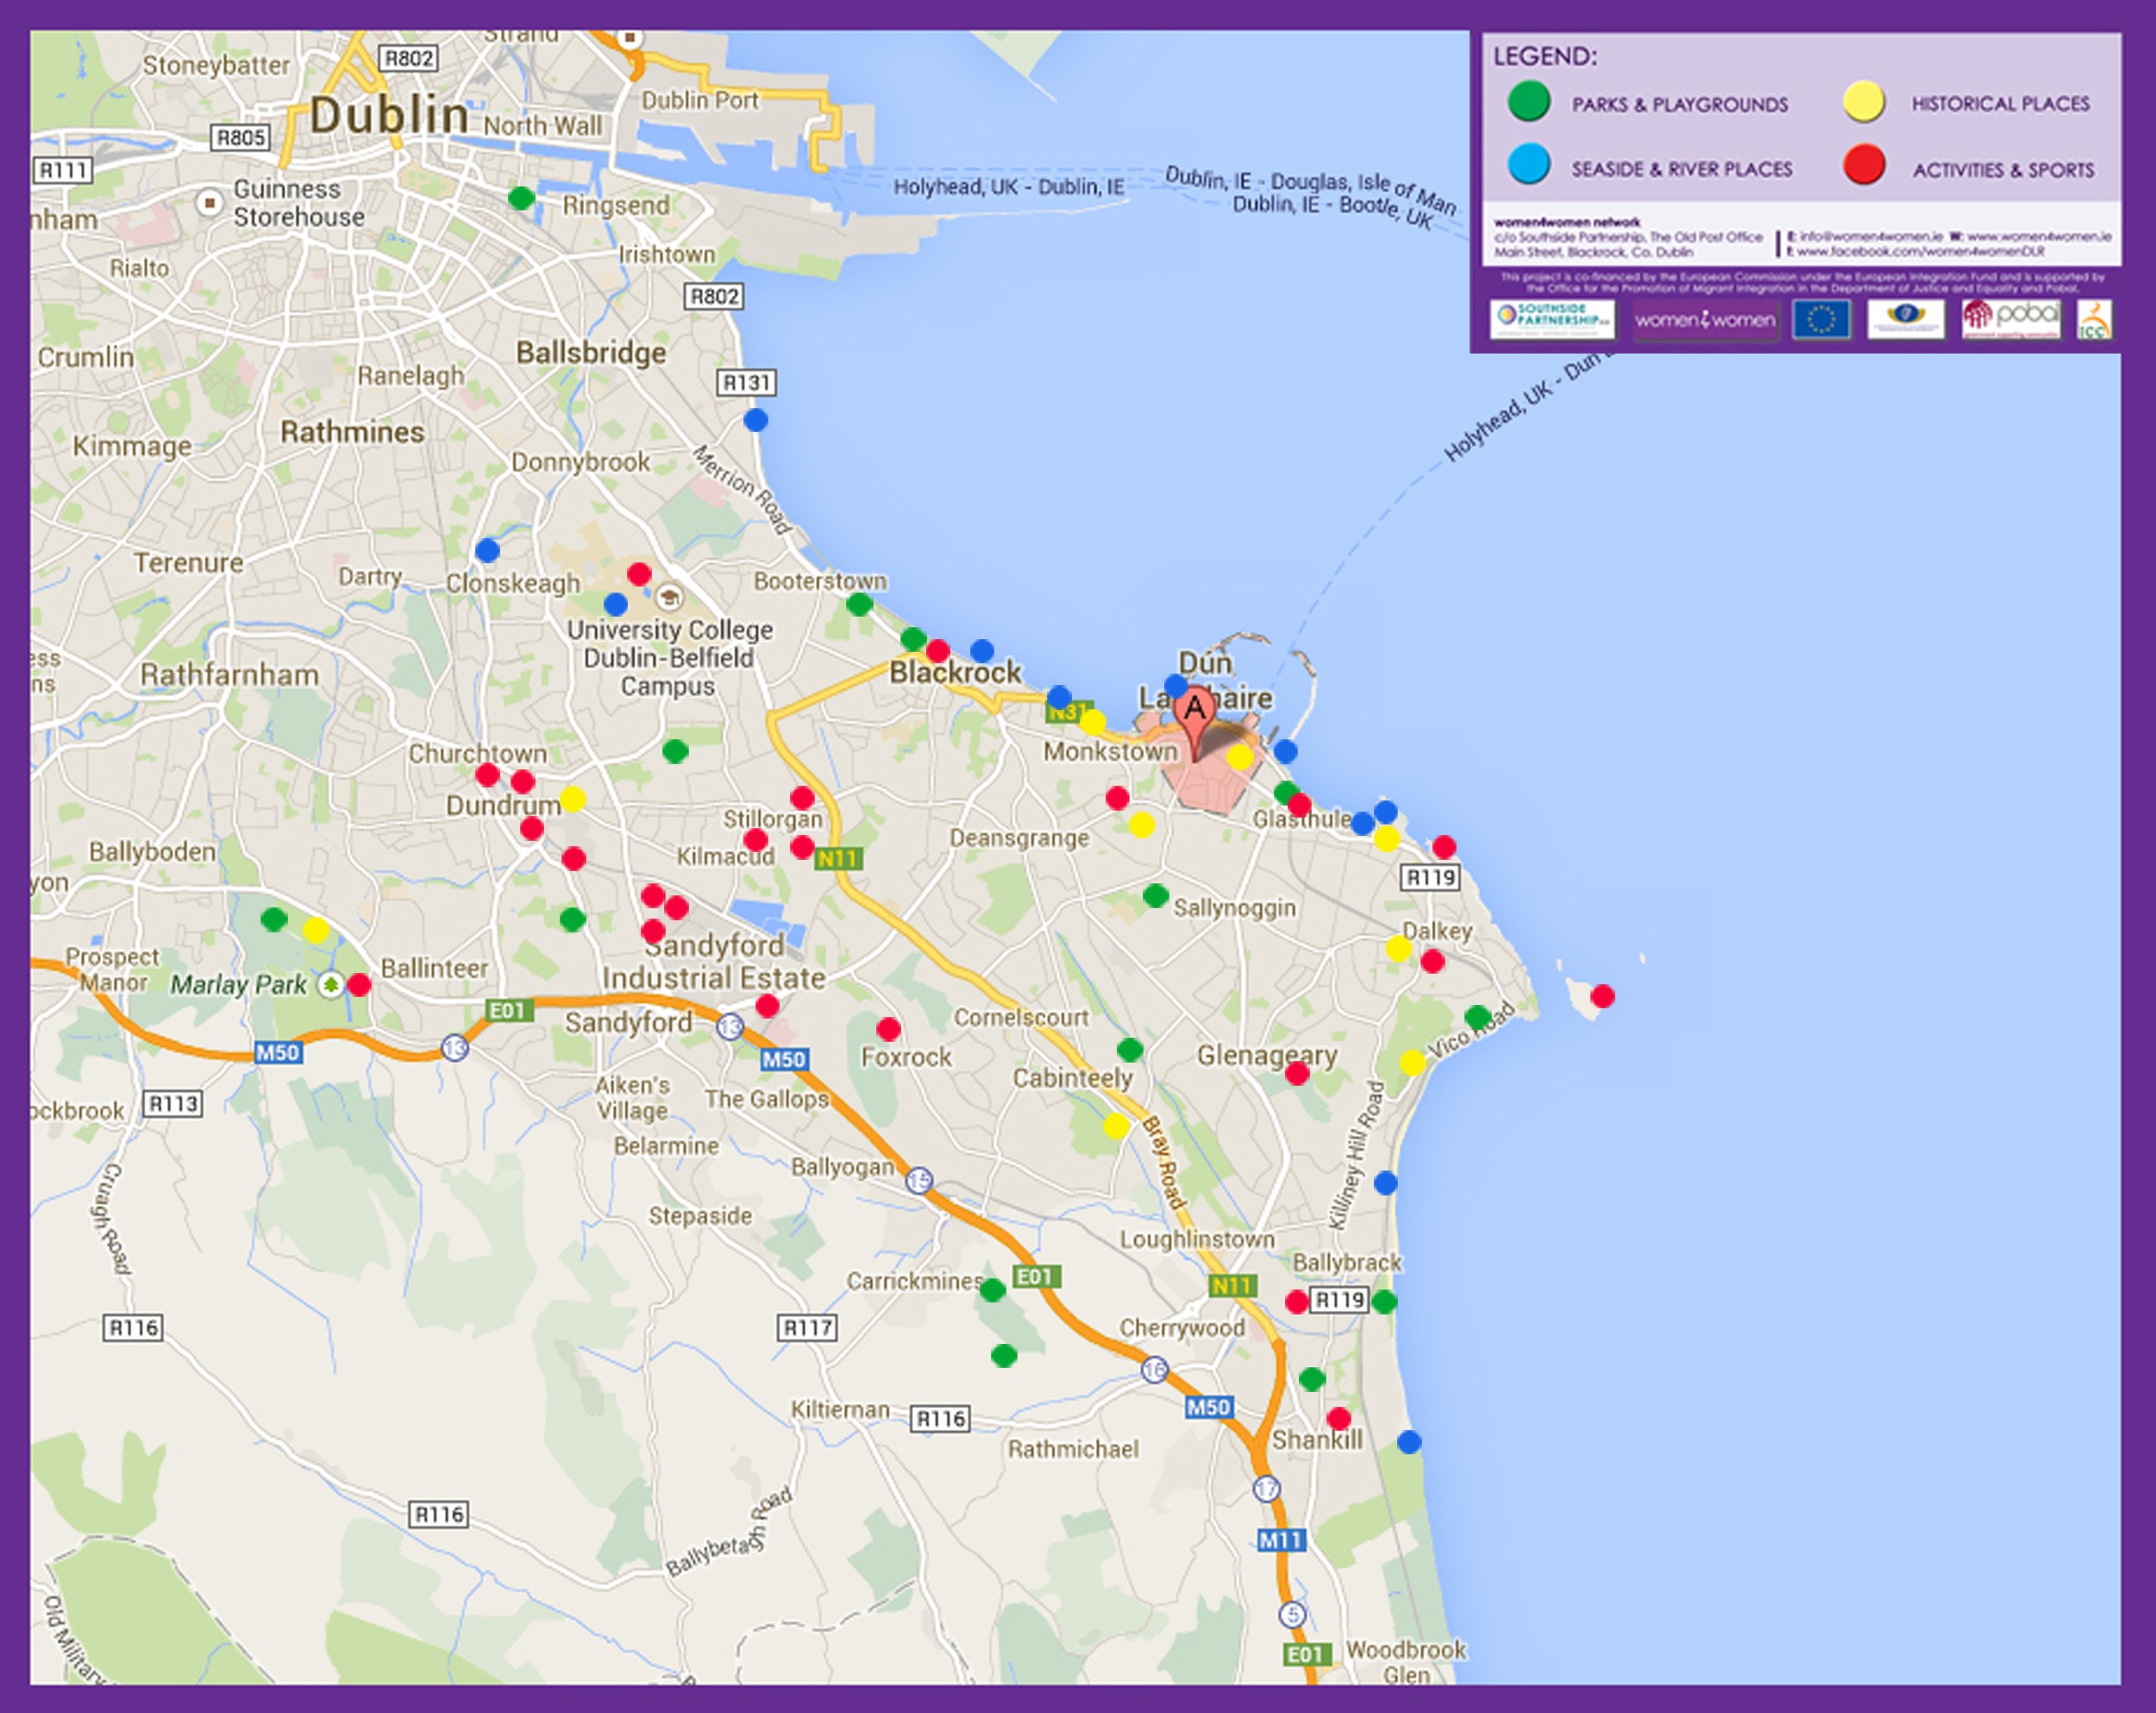Click the 'HISTORICAL PLACES' legend label
Viewport: 2156px width, 1713px height.
click(2001, 103)
